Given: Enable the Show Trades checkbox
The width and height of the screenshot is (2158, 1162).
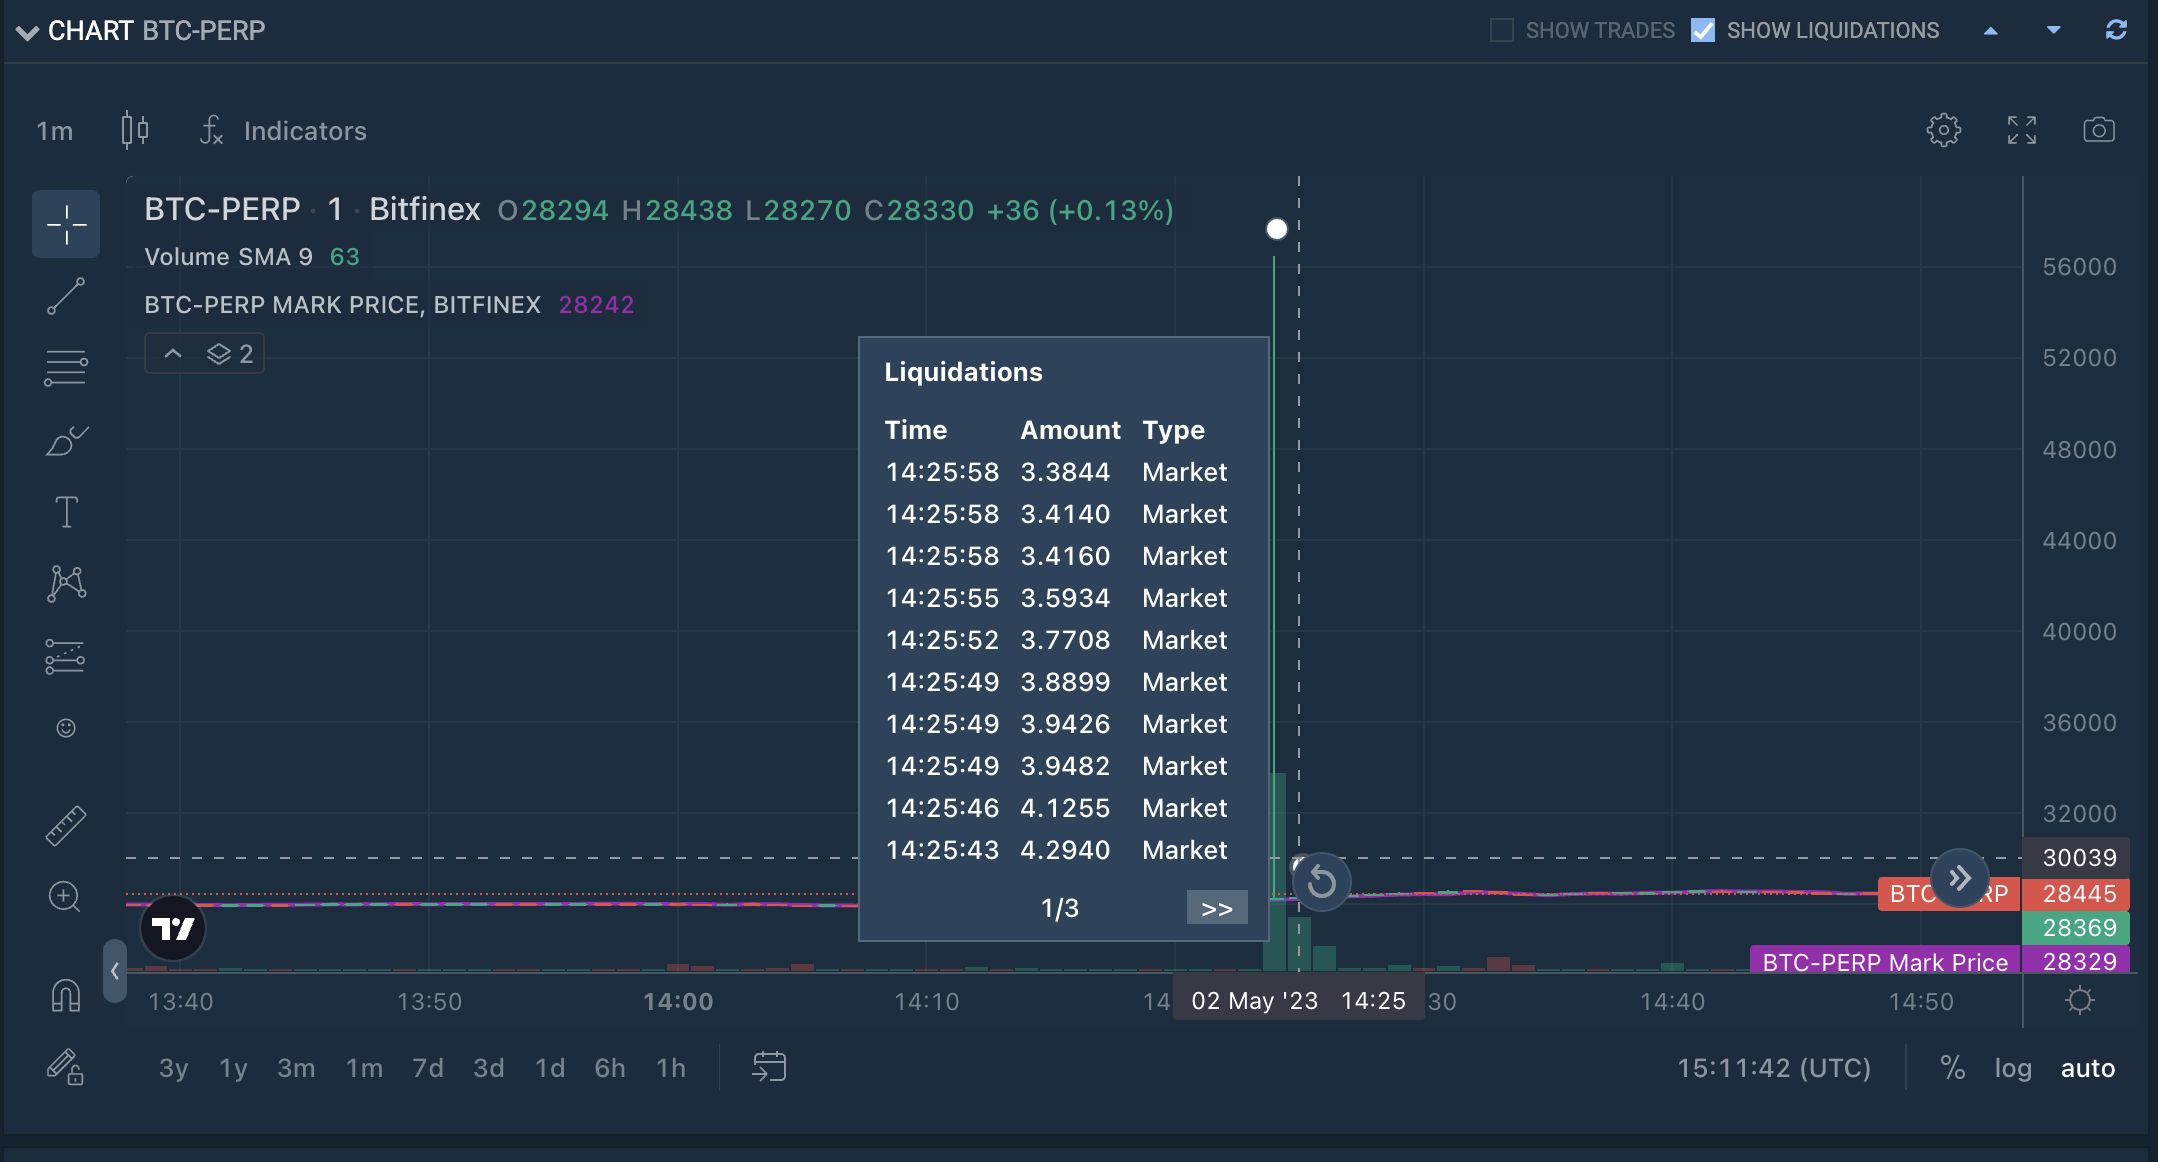Looking at the screenshot, I should tap(1501, 30).
